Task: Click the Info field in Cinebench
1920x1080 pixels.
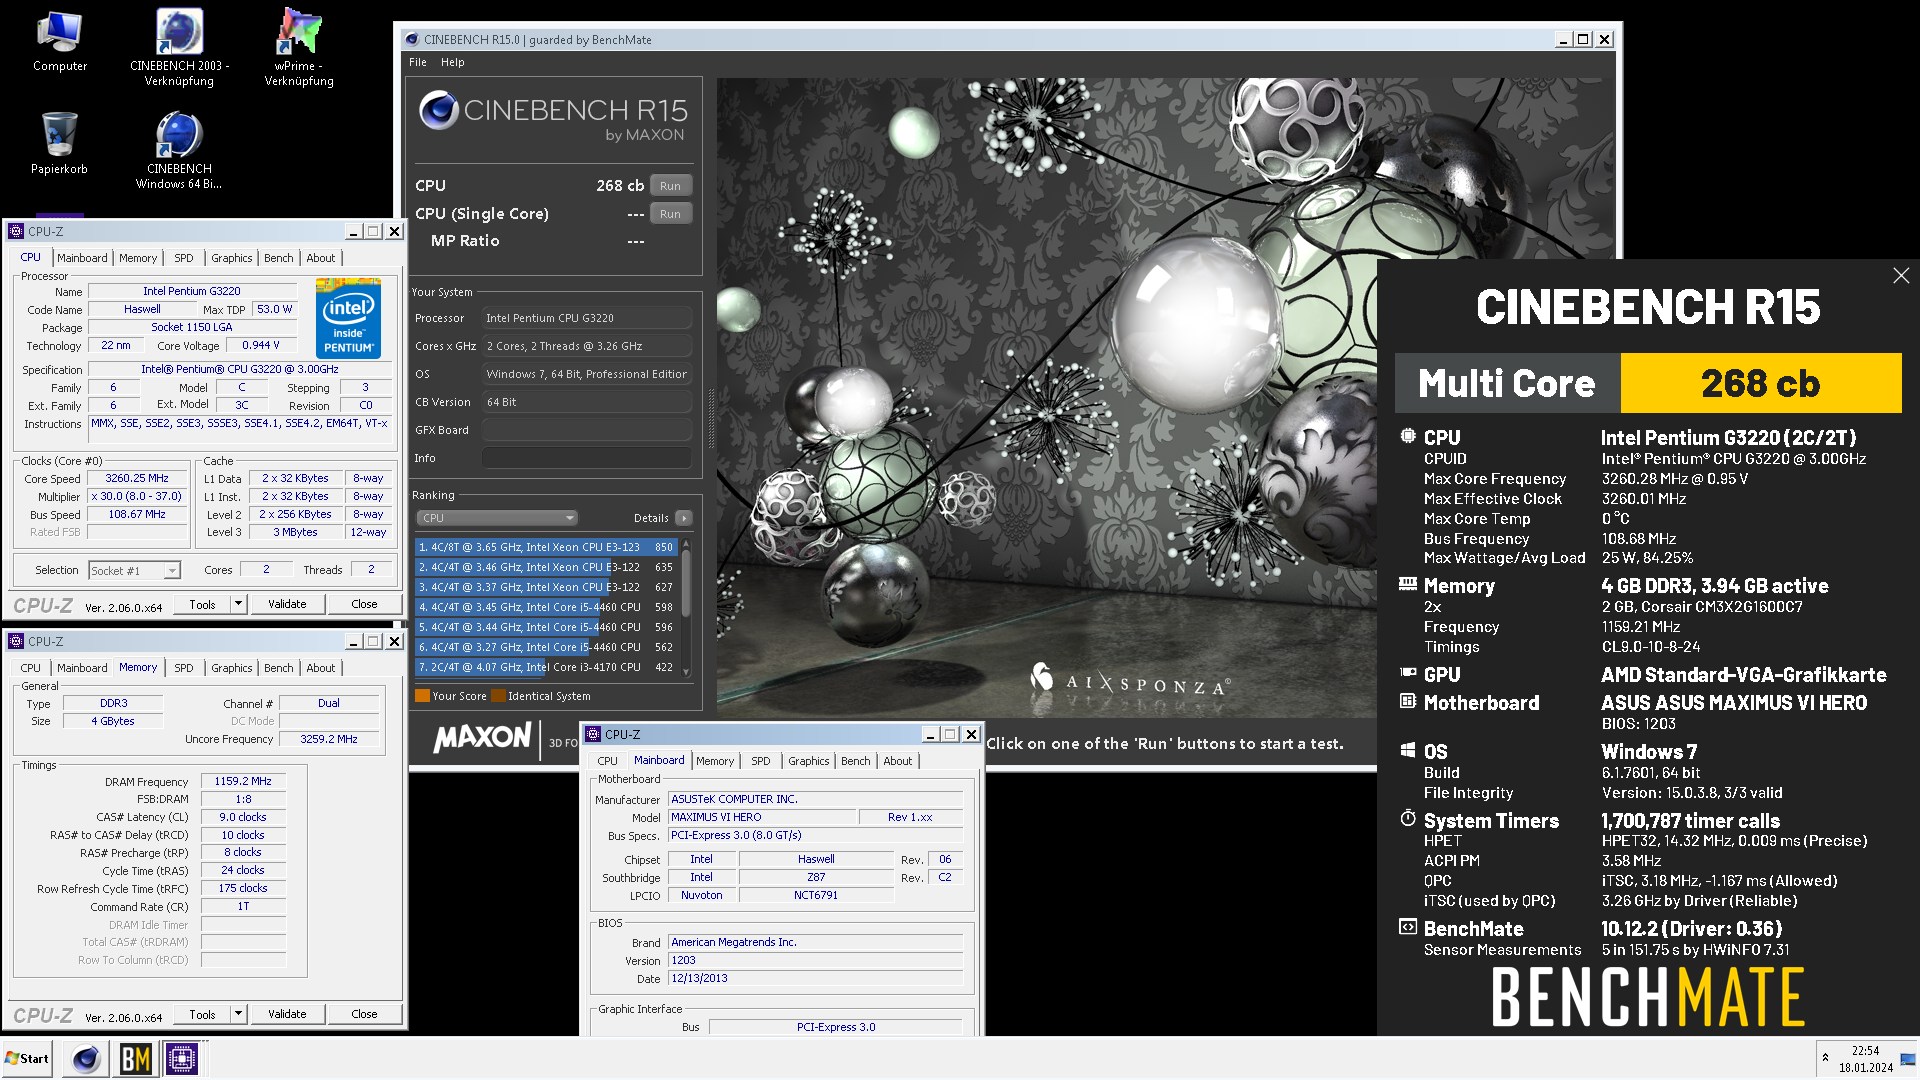Action: coord(587,458)
